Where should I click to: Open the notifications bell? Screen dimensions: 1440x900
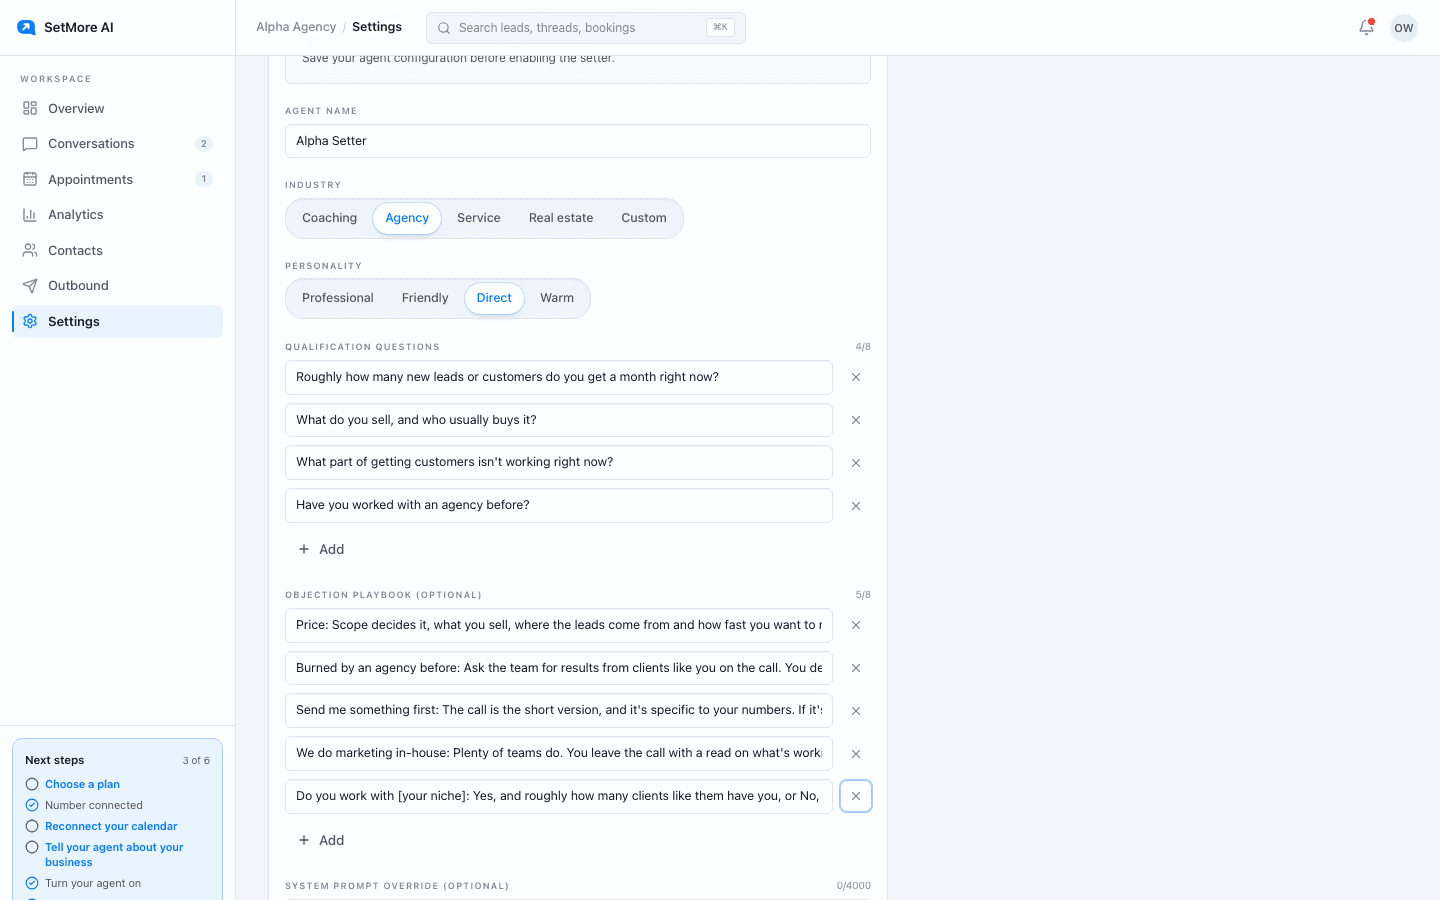[x=1366, y=27]
